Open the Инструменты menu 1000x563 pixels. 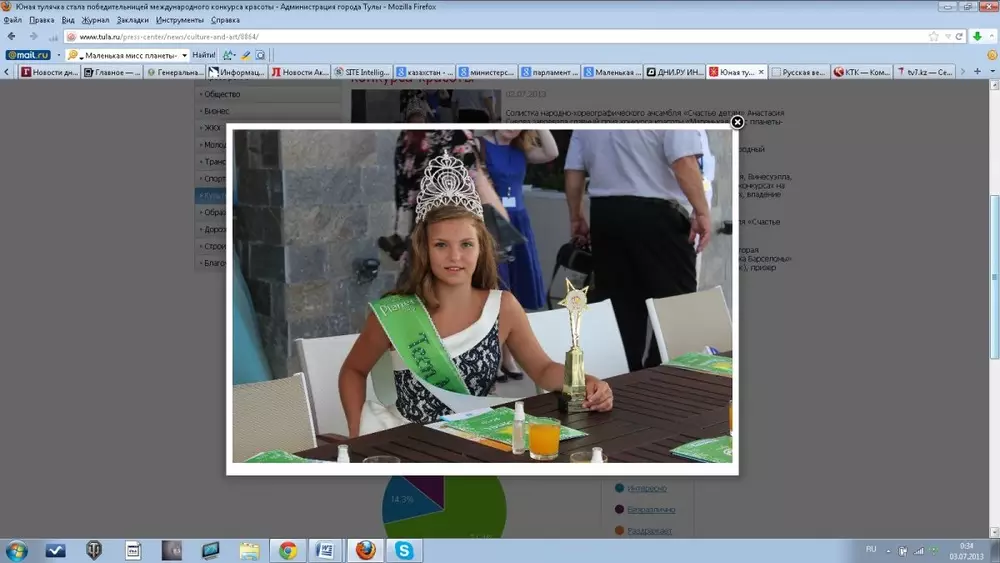180,20
